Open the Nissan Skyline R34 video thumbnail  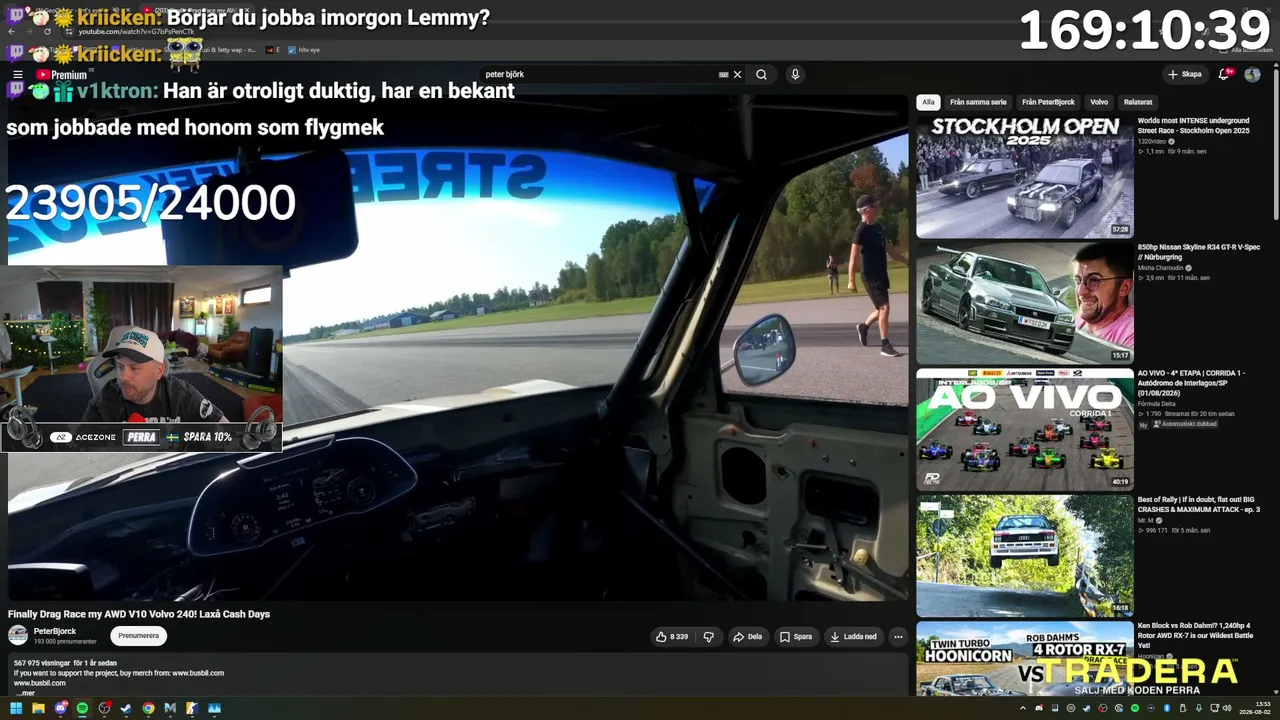[1025, 303]
